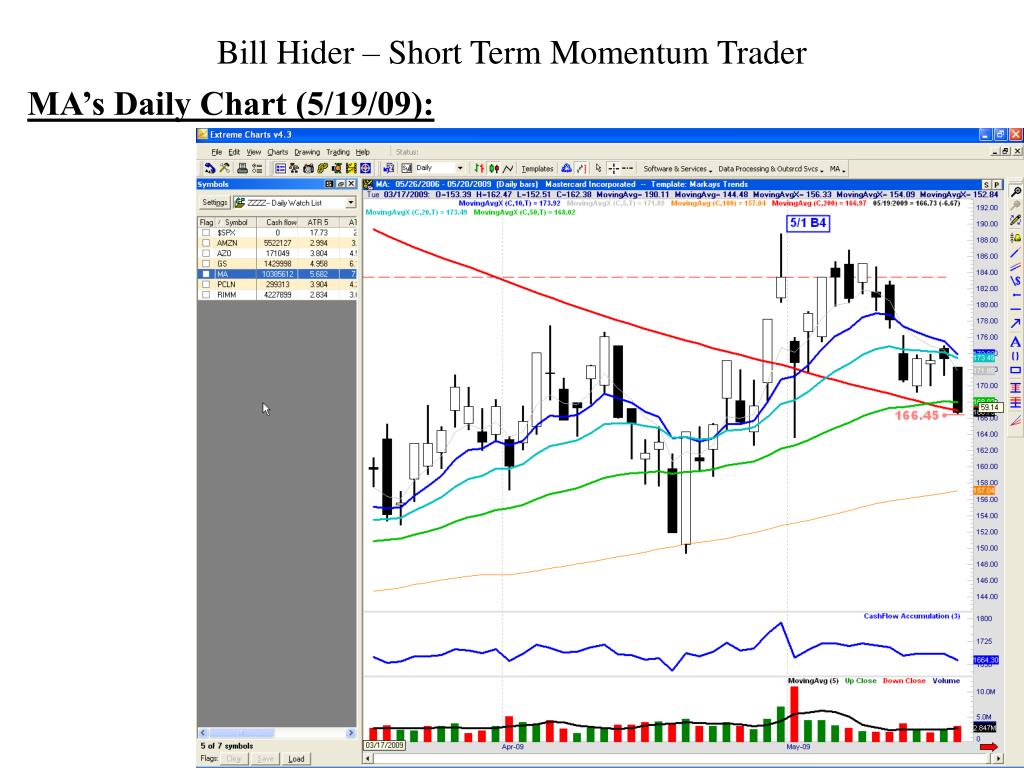This screenshot has width=1024, height=768.
Task: Select the arrow pointer tool
Action: pos(598,168)
